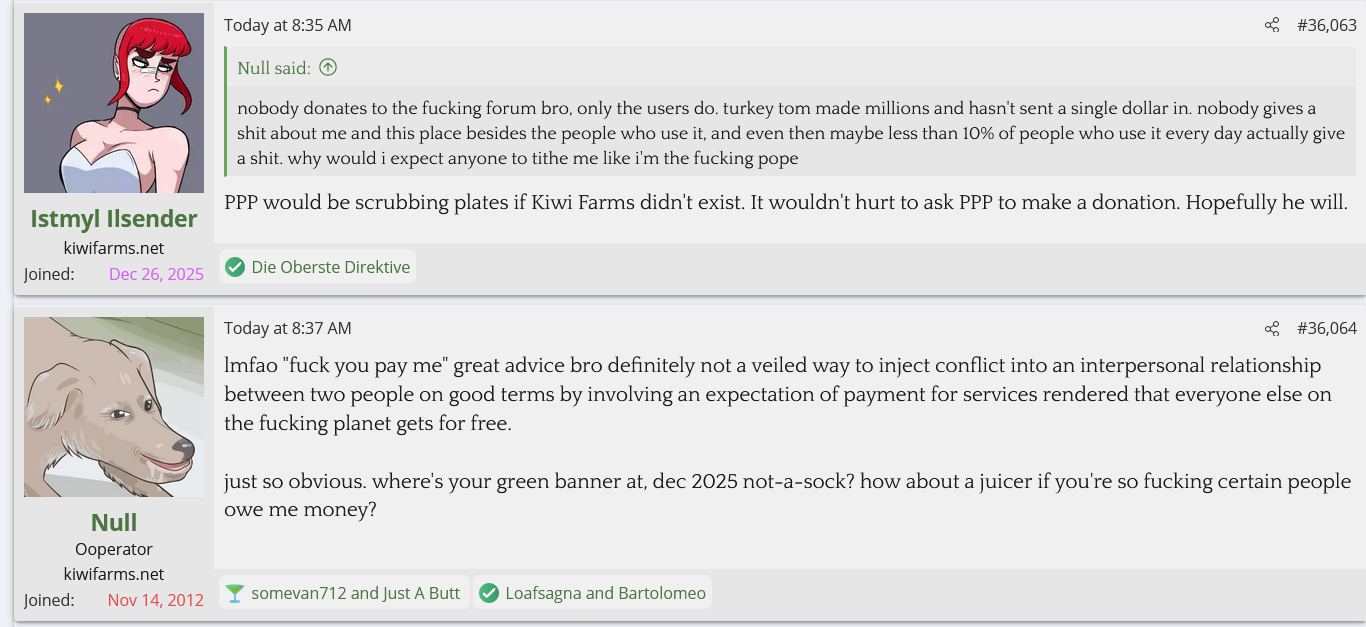Jump to quoted Null post via arrow icon
This screenshot has width=1366, height=627.
(x=328, y=68)
